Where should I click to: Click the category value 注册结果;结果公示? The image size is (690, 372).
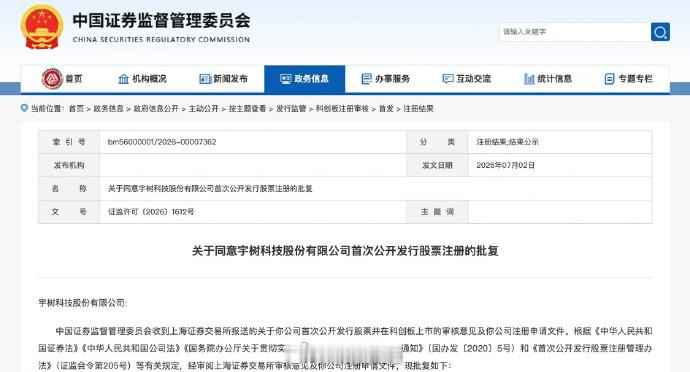tap(507, 142)
